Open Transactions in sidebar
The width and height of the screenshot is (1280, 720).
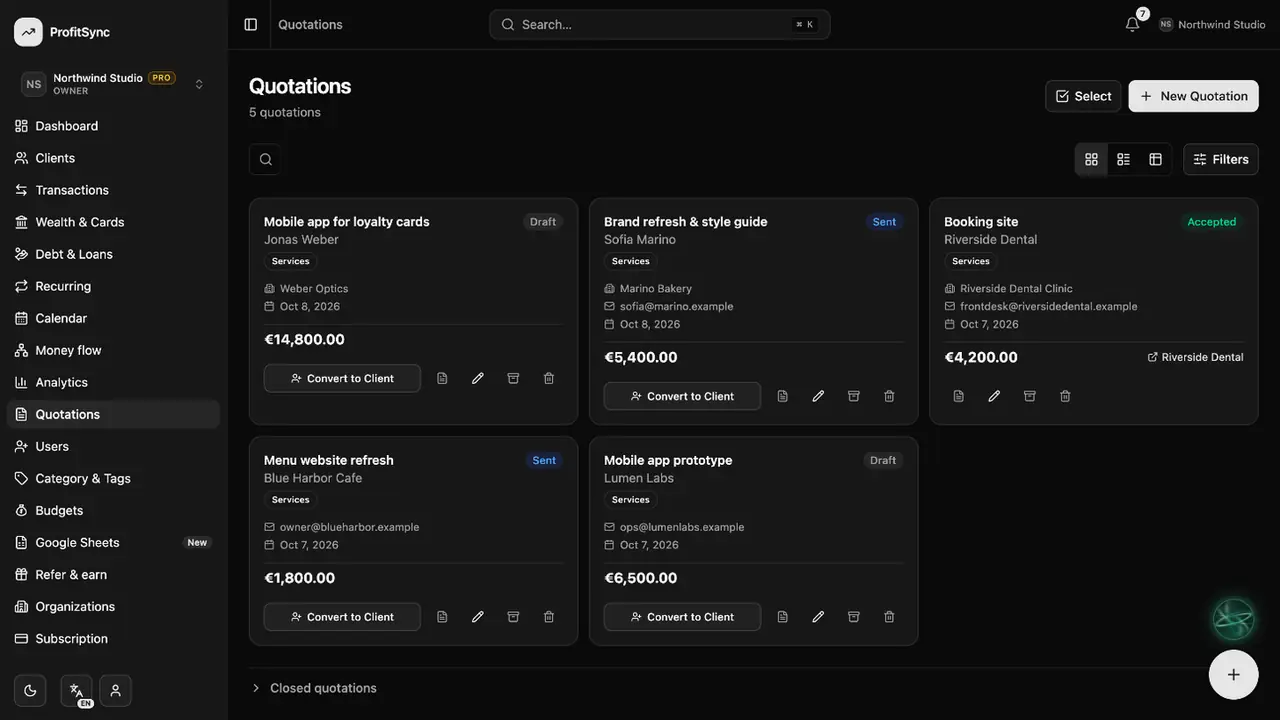point(114,190)
